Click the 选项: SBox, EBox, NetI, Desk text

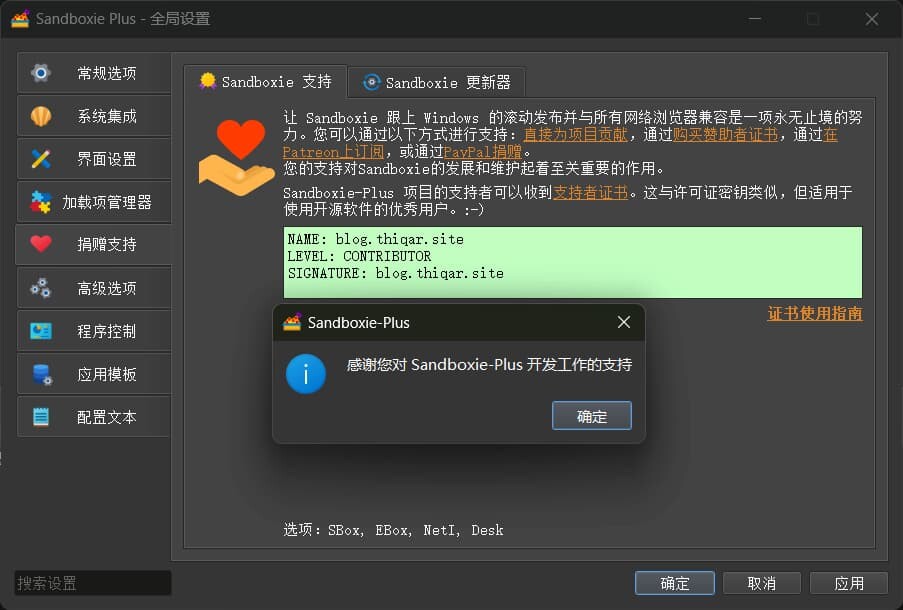[x=393, y=530]
